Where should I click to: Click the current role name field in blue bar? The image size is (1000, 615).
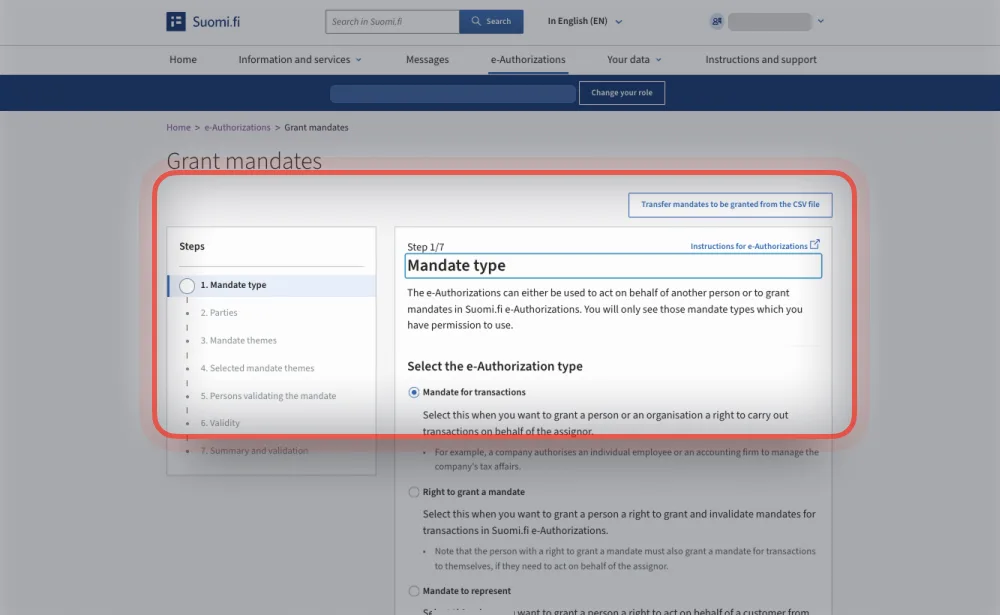[453, 94]
